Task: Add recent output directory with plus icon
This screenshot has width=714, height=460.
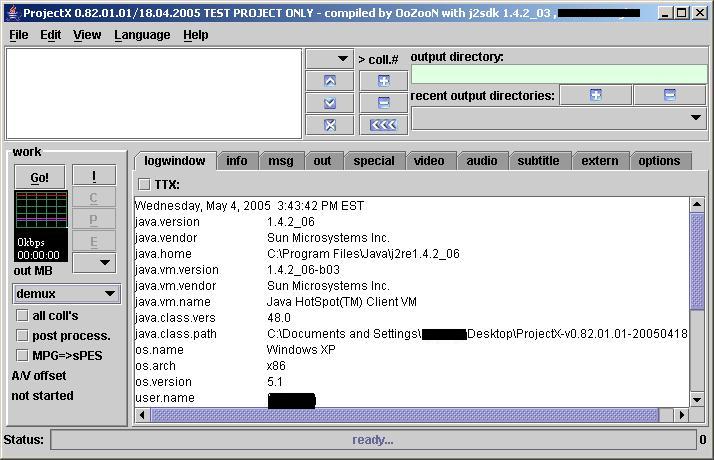Action: click(596, 95)
